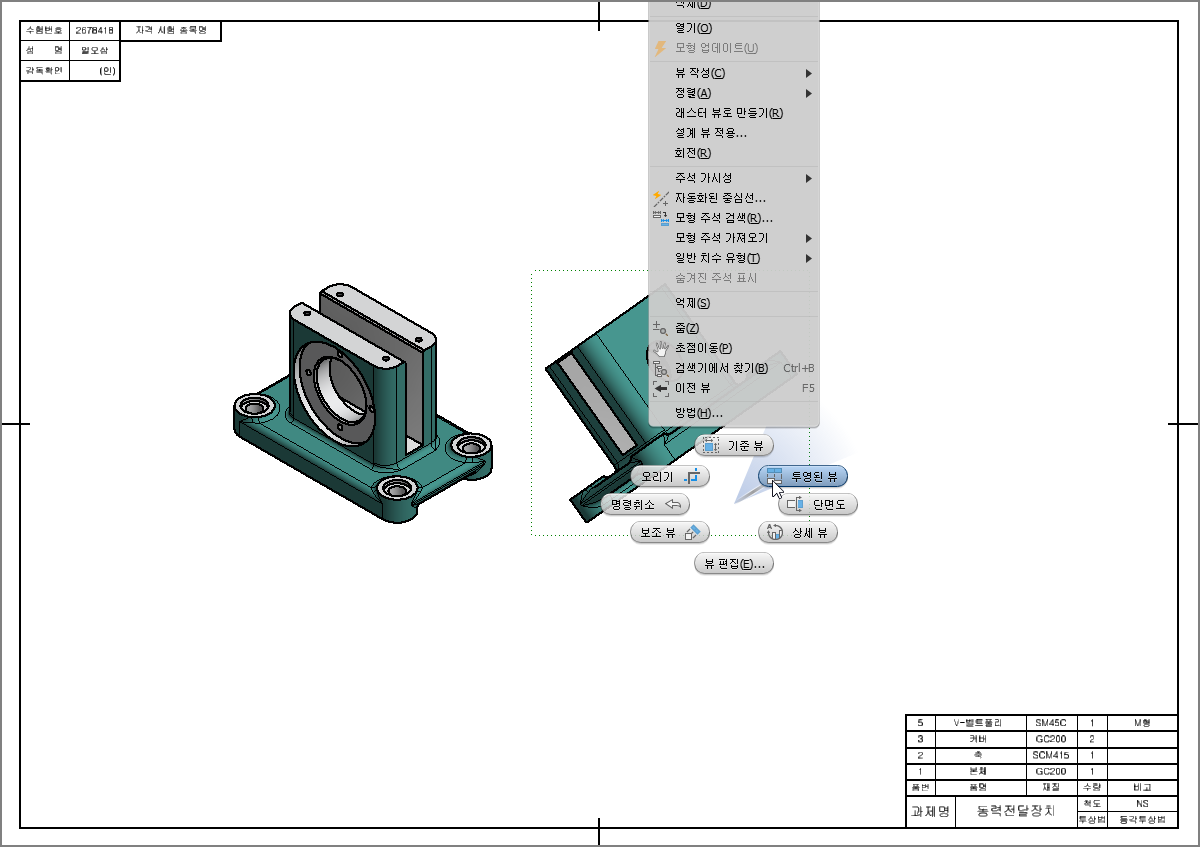Image resolution: width=1200 pixels, height=847 pixels.
Task: Click the NS scale value cell
Action: (1142, 803)
